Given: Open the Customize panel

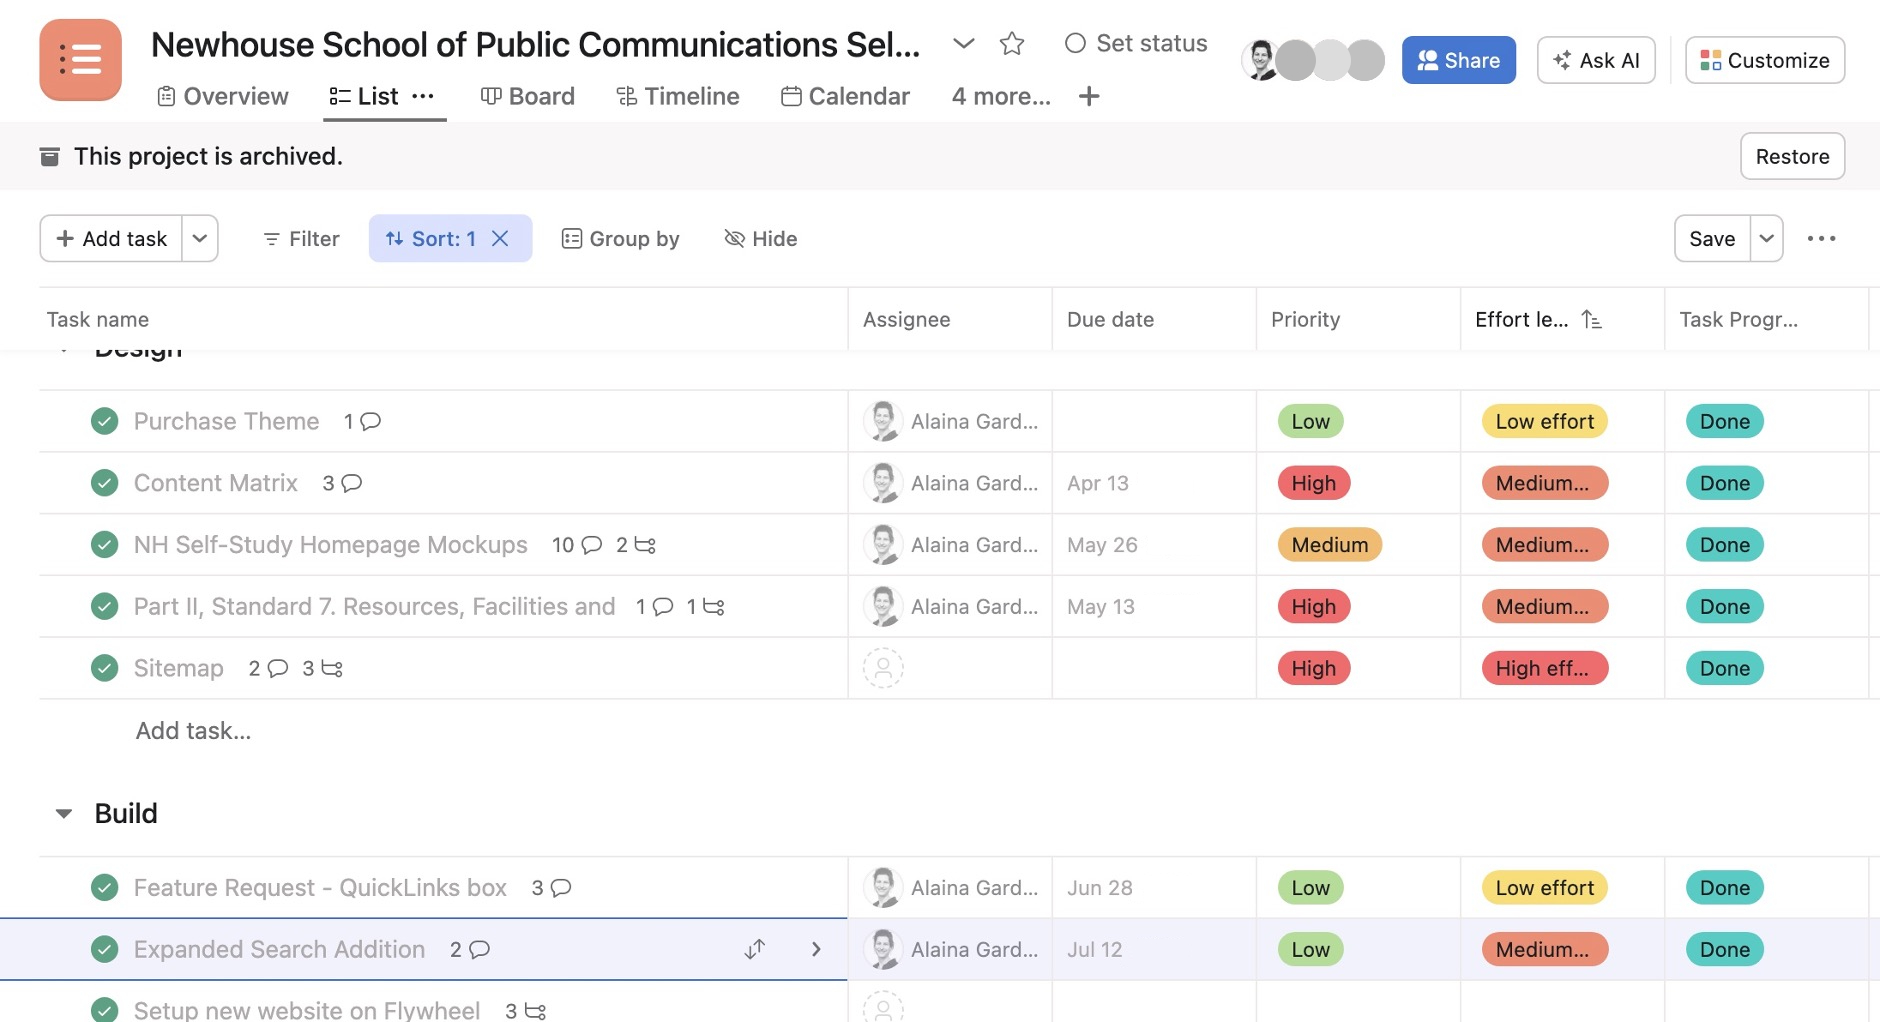Looking at the screenshot, I should [x=1765, y=60].
